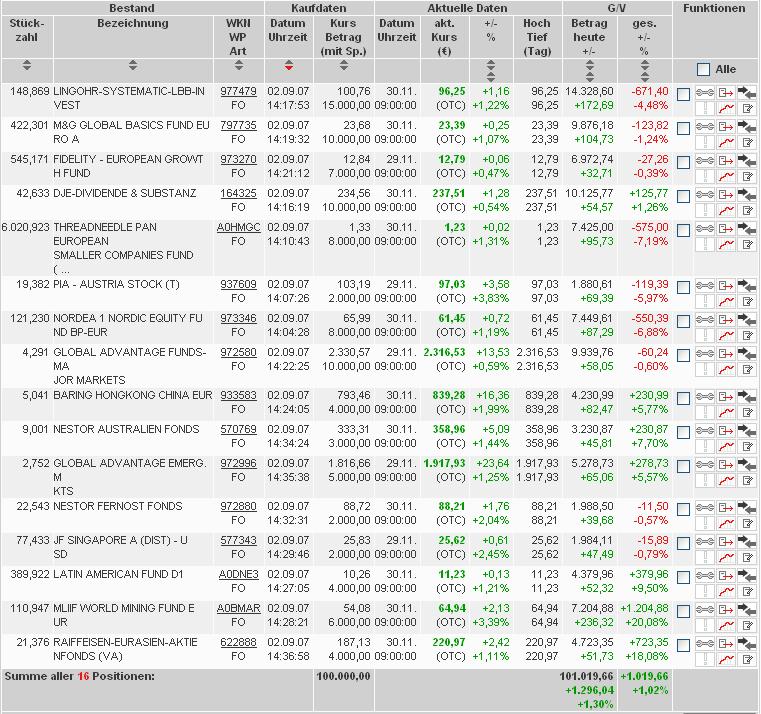Screen dimensions: 761x714
Task: Sort the table by Stückzahl using its arrows
Action: point(27,65)
